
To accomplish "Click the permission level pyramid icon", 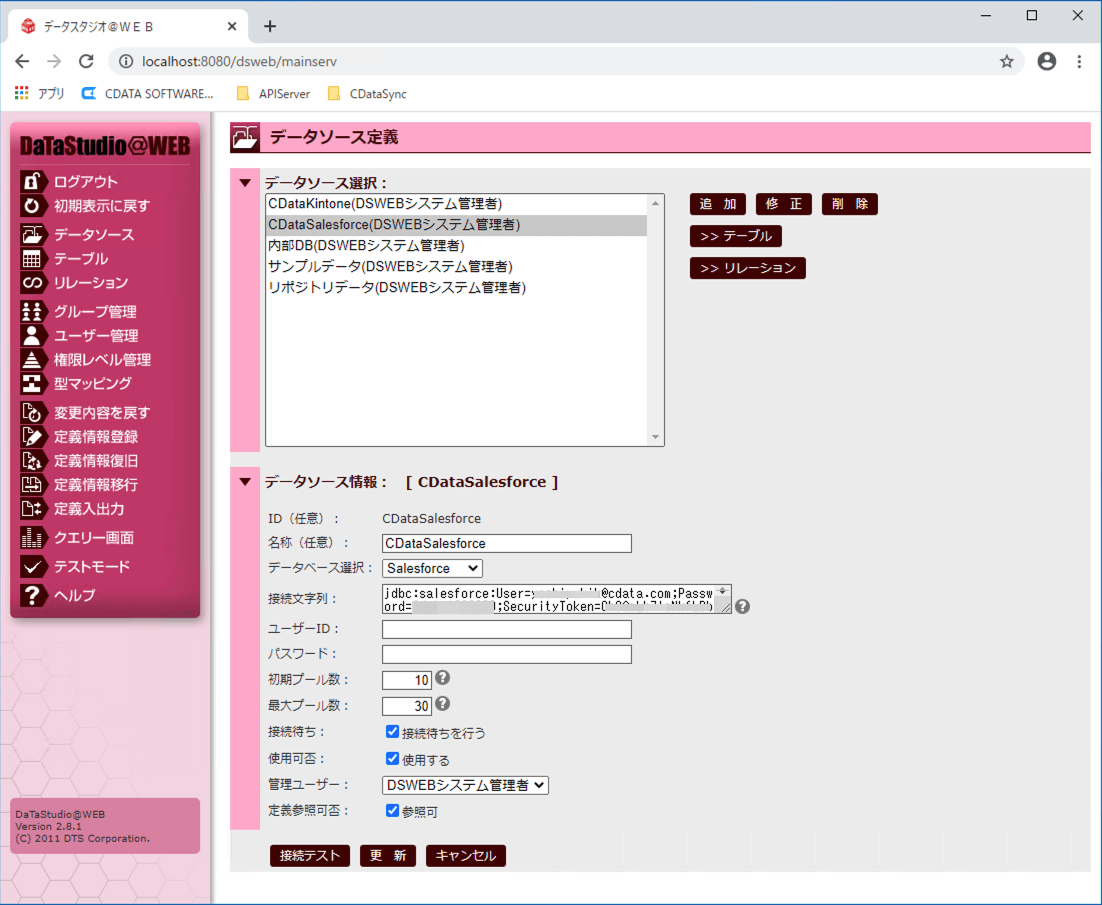I will coord(32,360).
